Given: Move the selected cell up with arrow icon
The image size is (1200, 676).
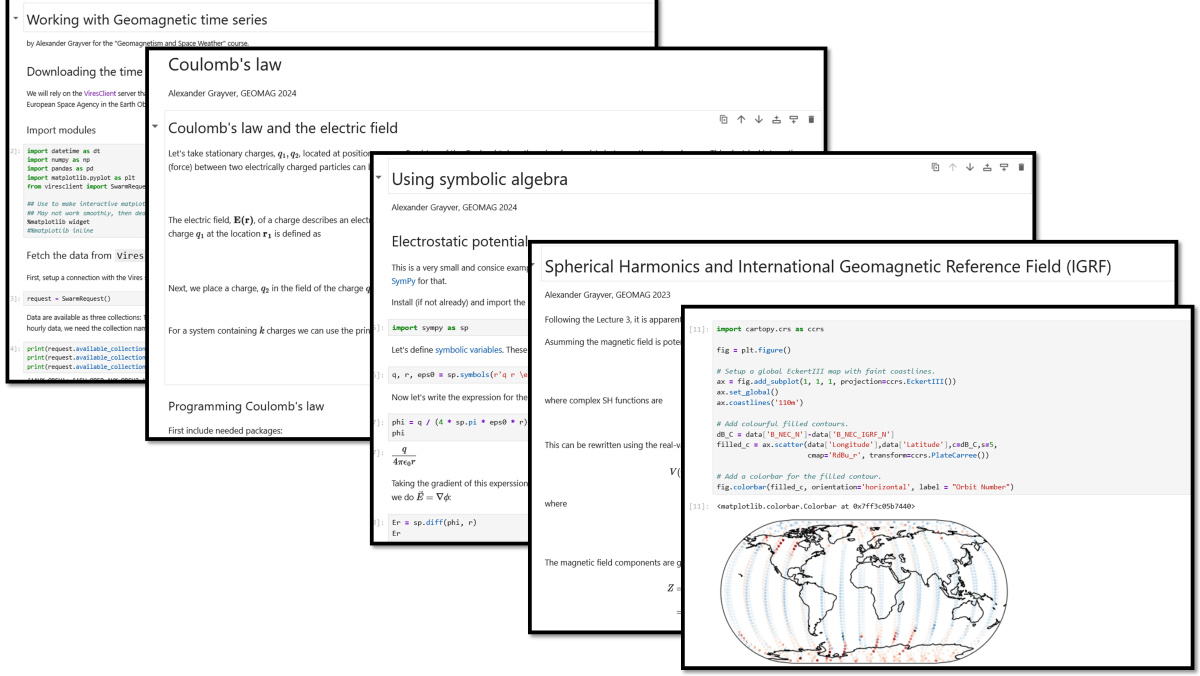Looking at the screenshot, I should coord(741,120).
